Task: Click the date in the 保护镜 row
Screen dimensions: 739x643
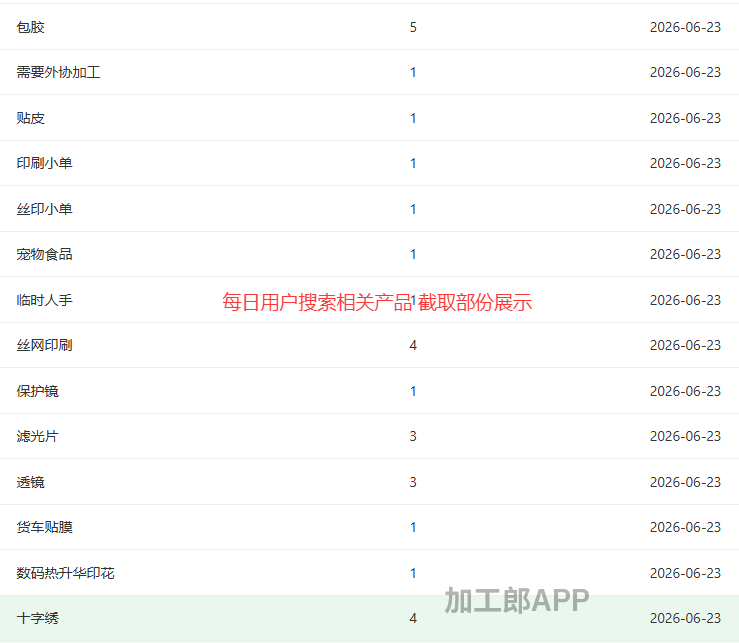Action: [685, 391]
